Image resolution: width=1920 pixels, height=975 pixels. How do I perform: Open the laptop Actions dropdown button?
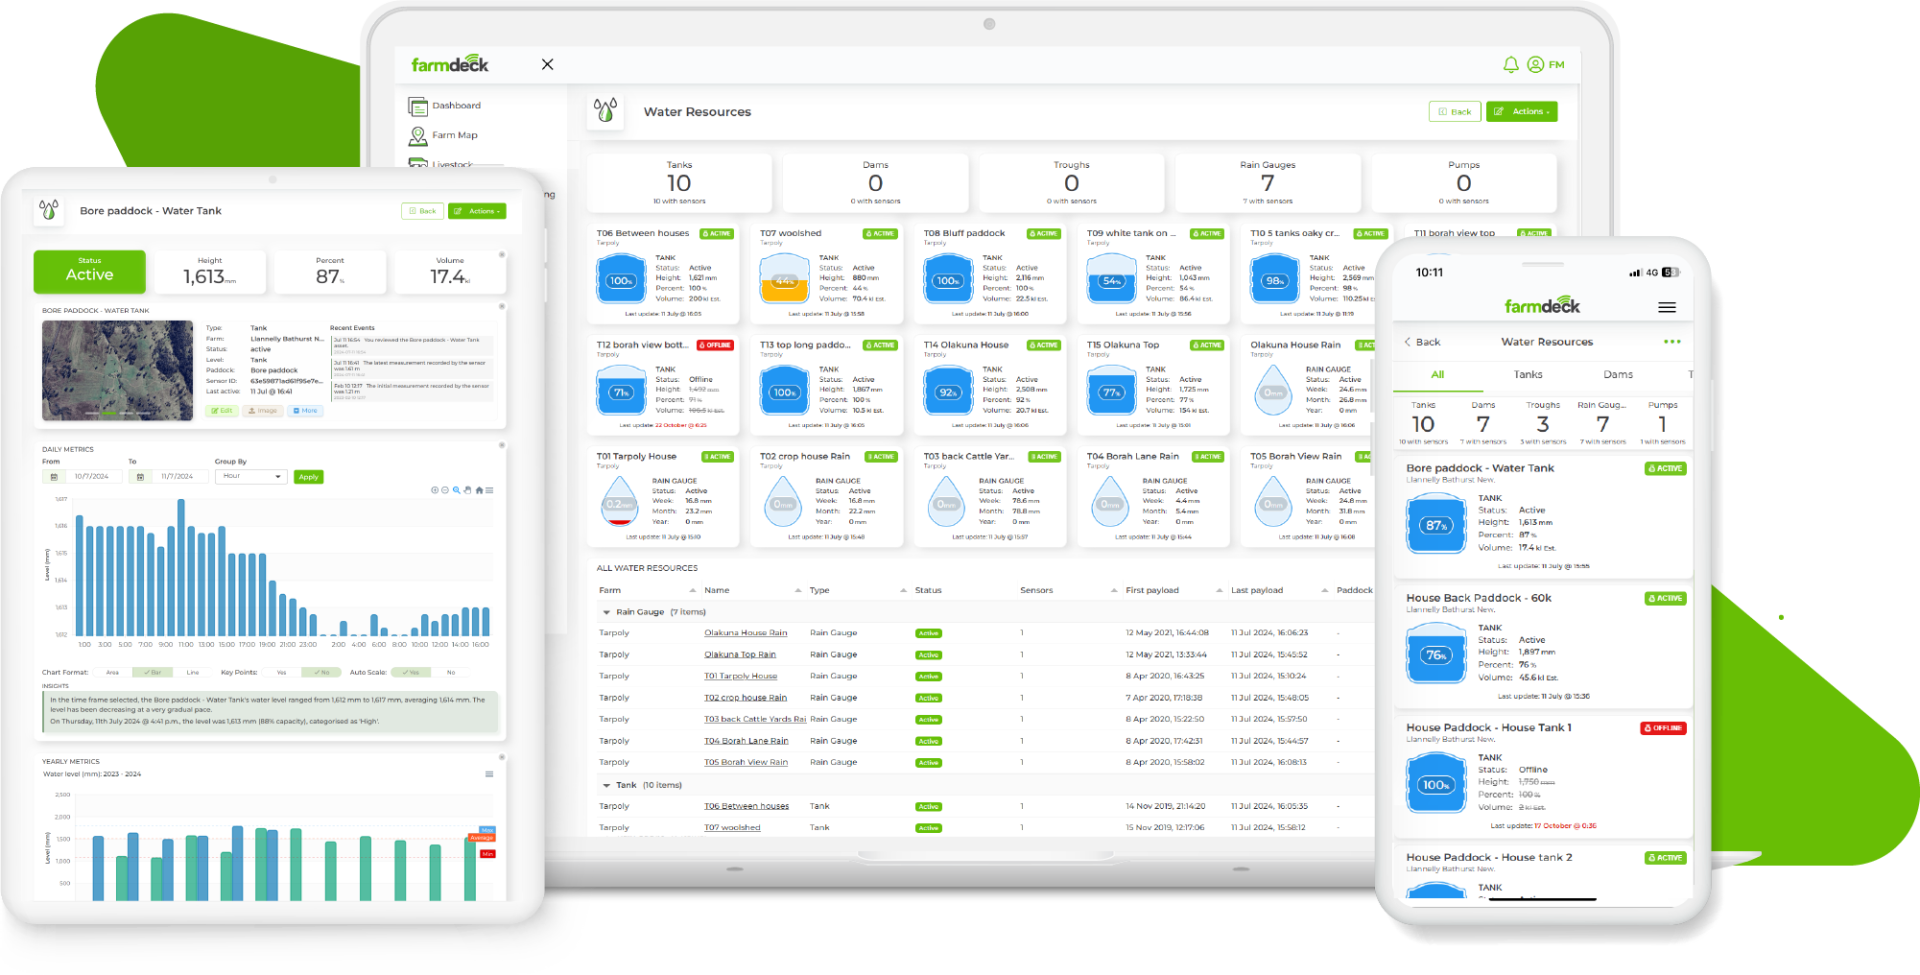tap(1521, 112)
